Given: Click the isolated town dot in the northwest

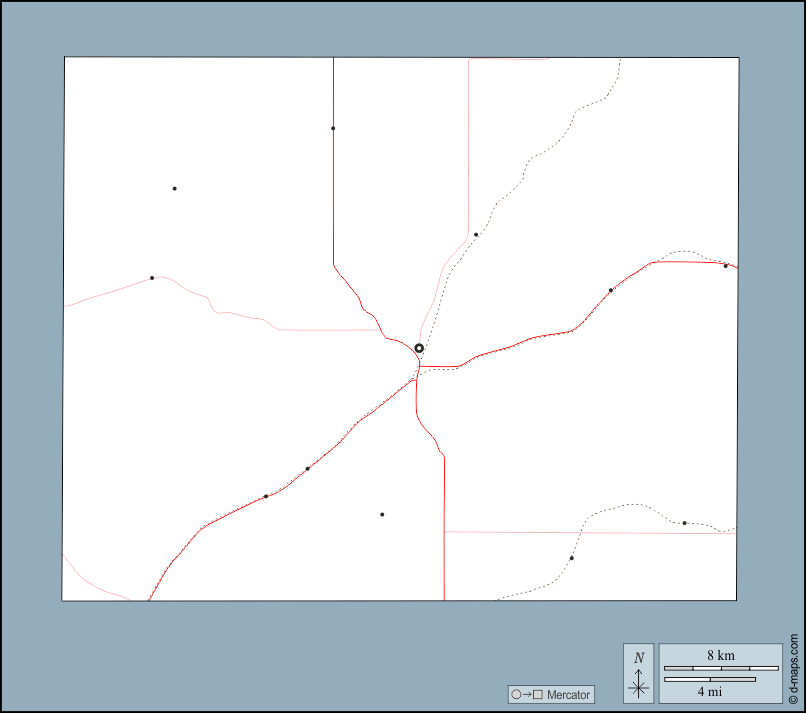Looking at the screenshot, I should pos(174,188).
